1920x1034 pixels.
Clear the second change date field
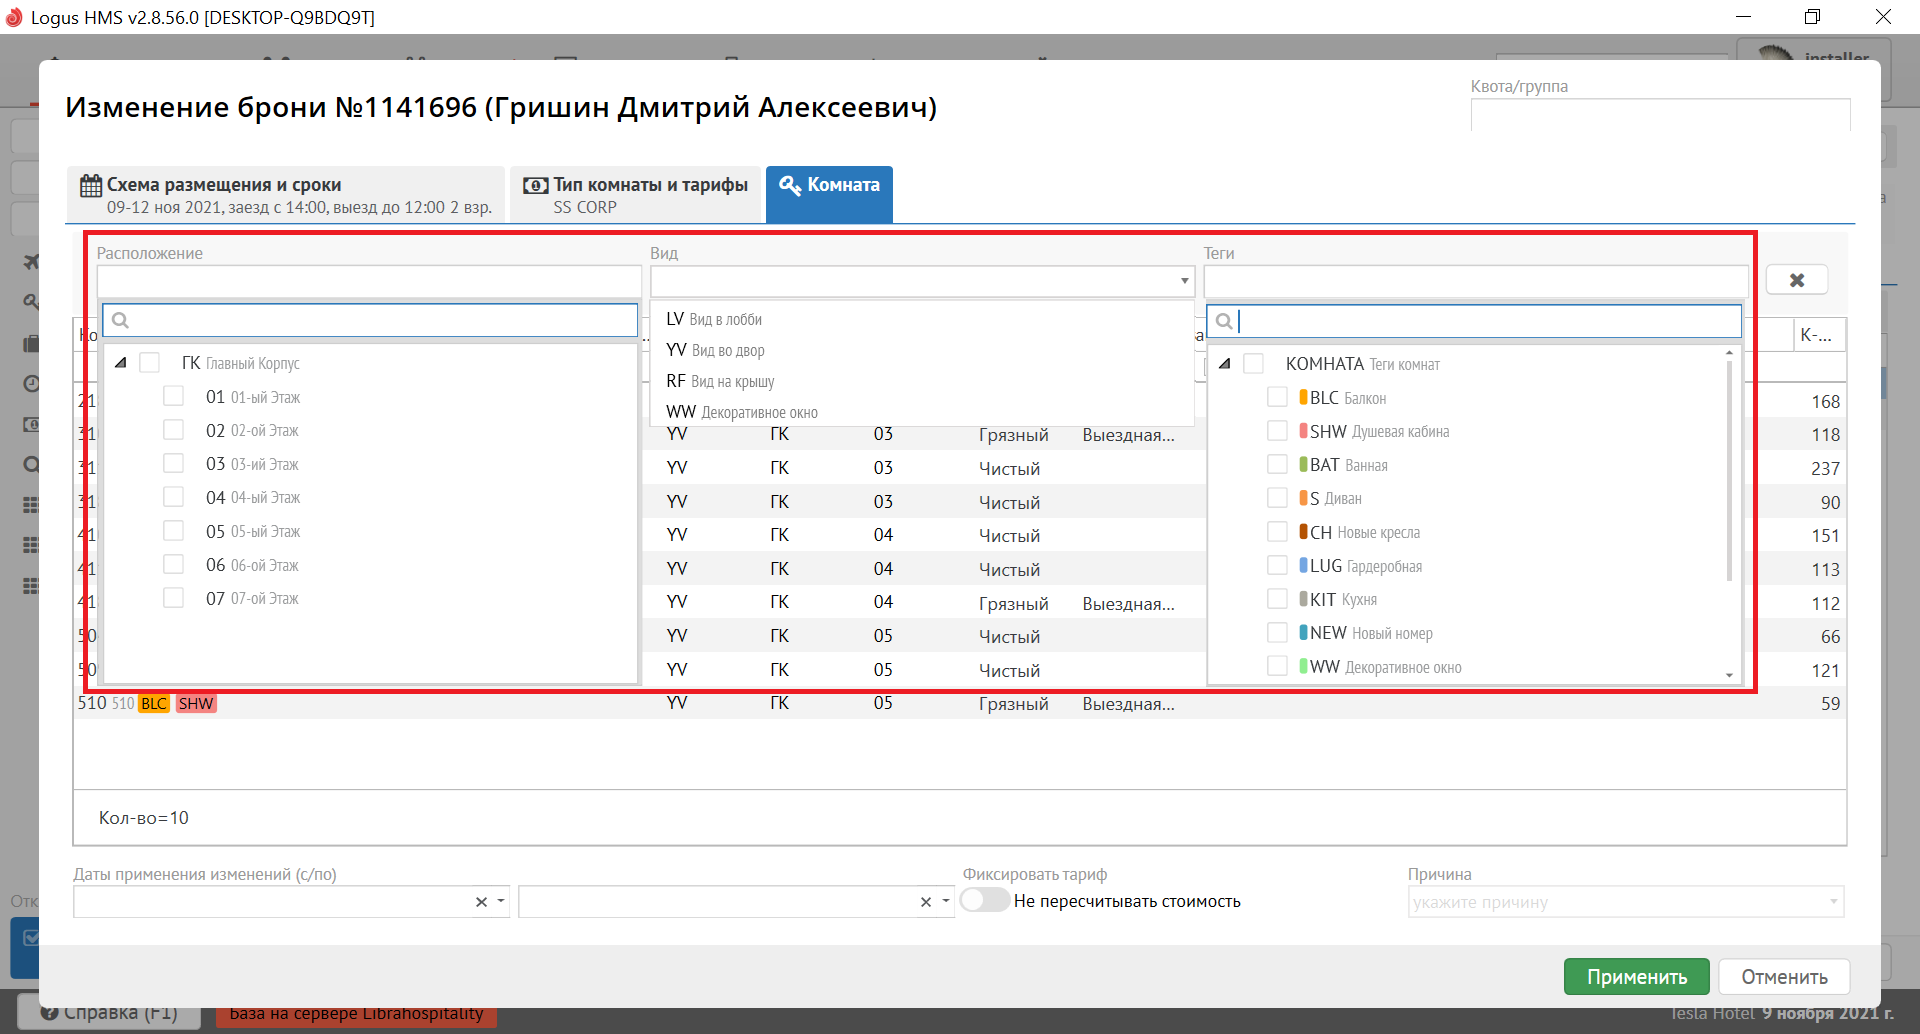point(926,902)
